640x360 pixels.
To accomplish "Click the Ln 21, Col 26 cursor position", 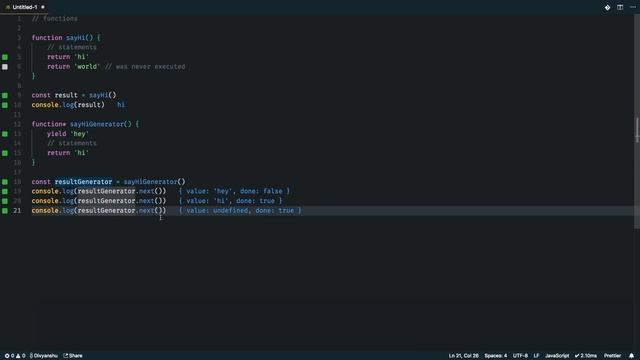I will point(463,356).
